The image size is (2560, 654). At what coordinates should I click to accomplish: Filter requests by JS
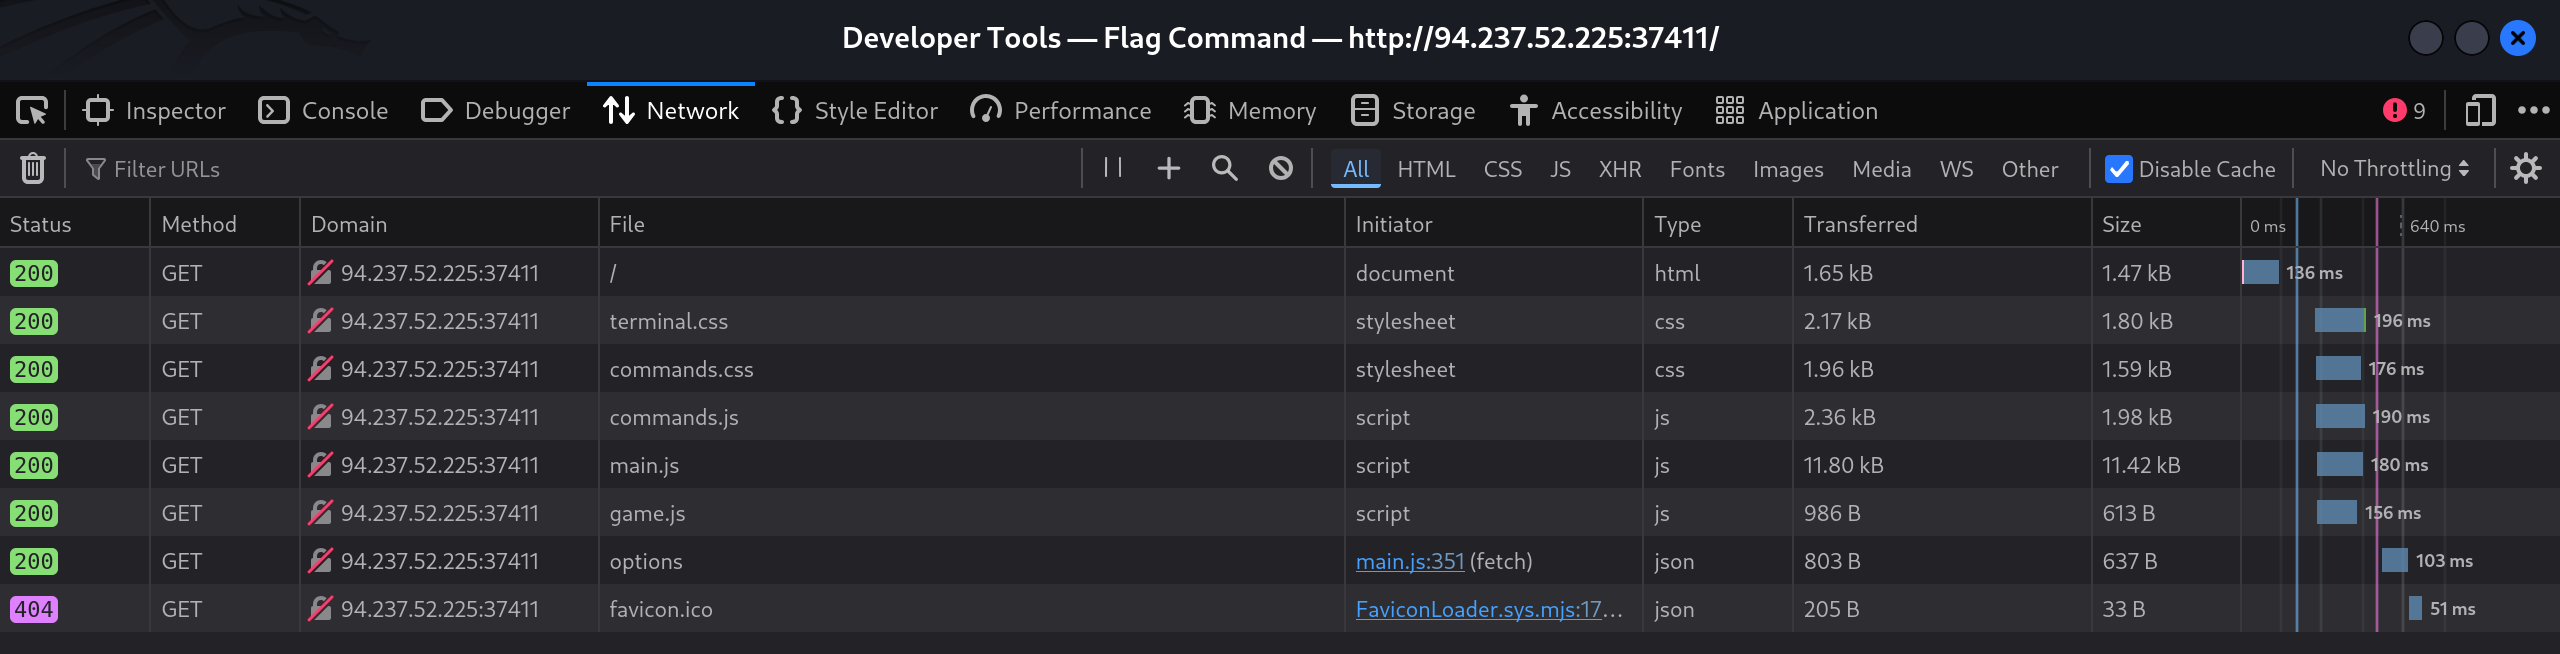1560,169
